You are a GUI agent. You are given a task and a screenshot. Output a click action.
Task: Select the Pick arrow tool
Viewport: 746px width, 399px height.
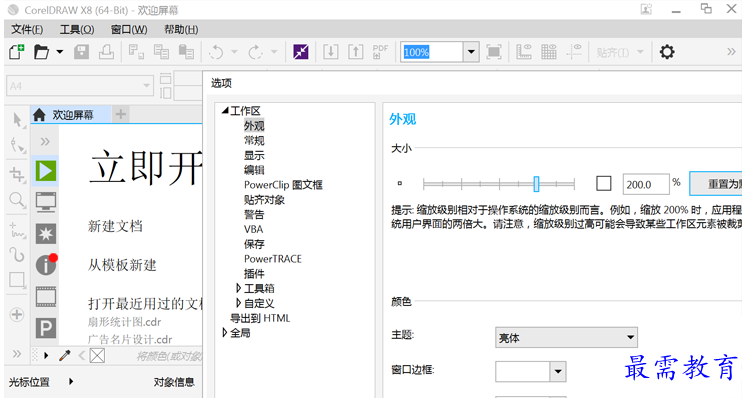[17, 120]
